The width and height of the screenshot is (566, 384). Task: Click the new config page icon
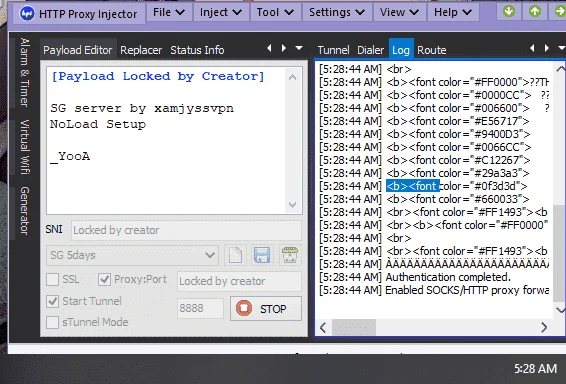[x=235, y=255]
